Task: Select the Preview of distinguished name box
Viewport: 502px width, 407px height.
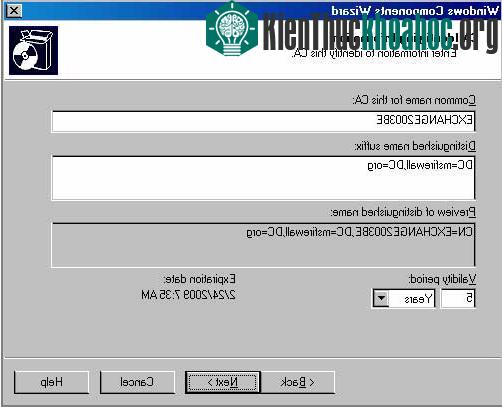Action: 263,245
